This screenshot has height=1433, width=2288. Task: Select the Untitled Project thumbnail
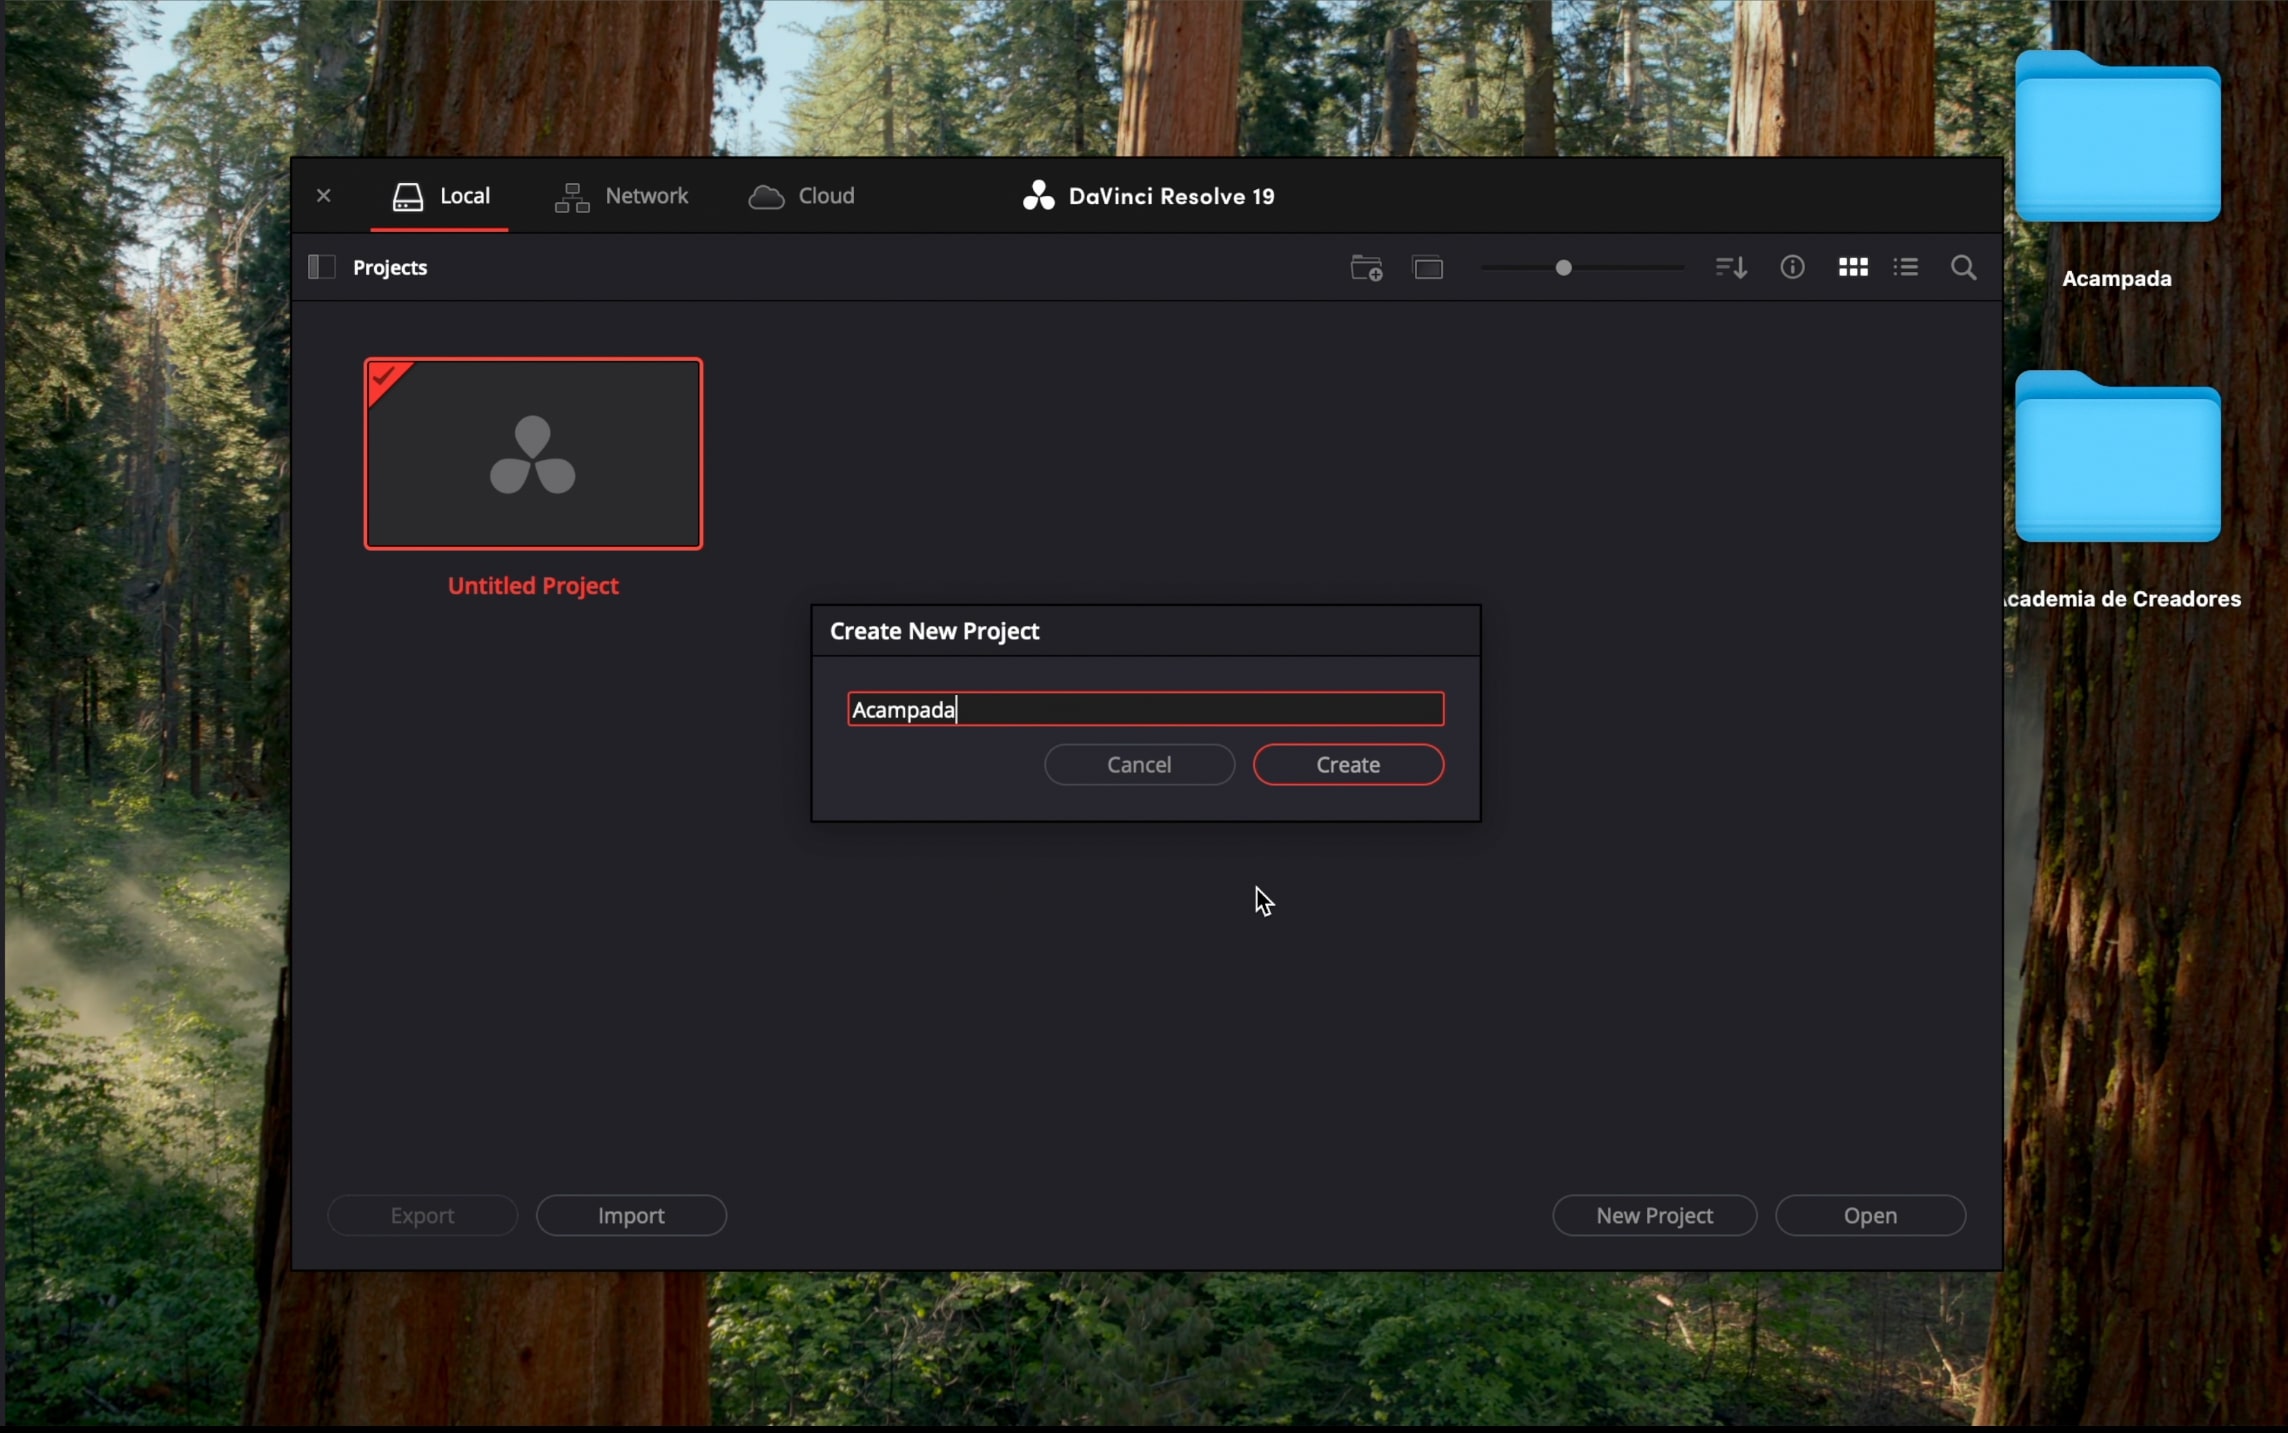pyautogui.click(x=533, y=454)
